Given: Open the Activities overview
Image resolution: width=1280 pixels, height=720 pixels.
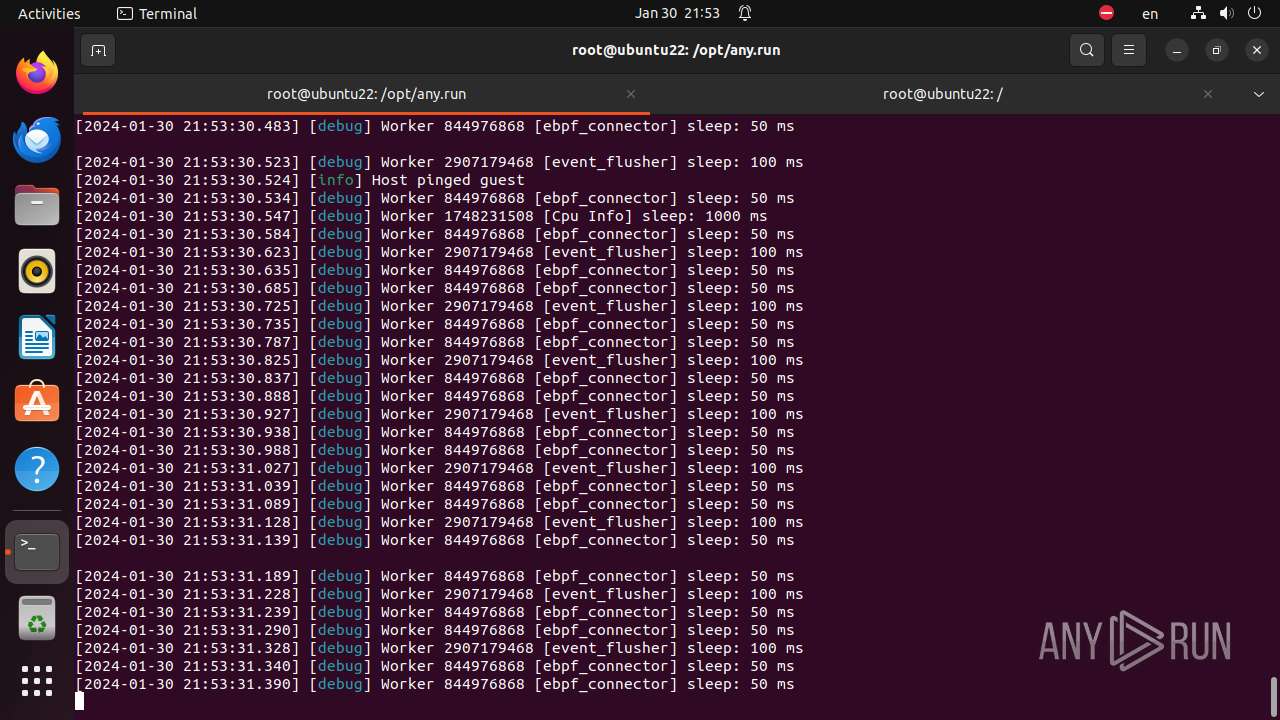Looking at the screenshot, I should [x=49, y=13].
